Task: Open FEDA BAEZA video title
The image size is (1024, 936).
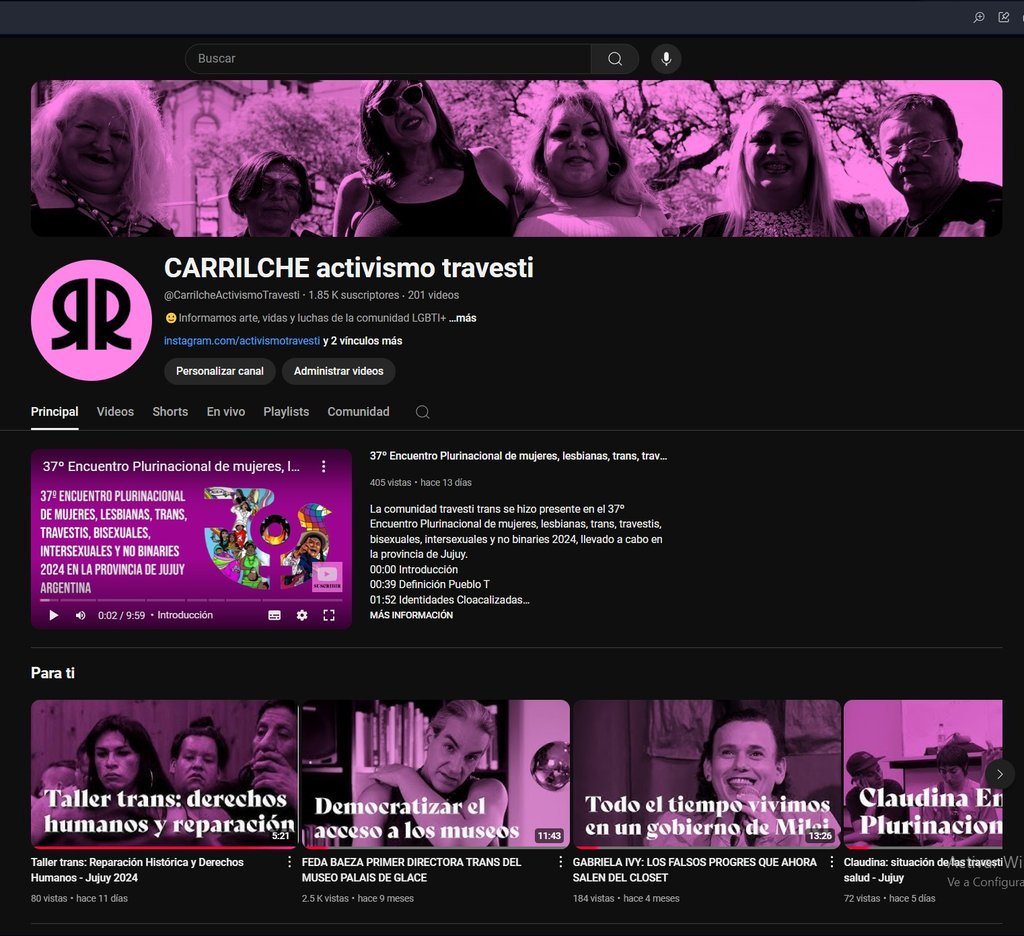Action: [x=411, y=870]
